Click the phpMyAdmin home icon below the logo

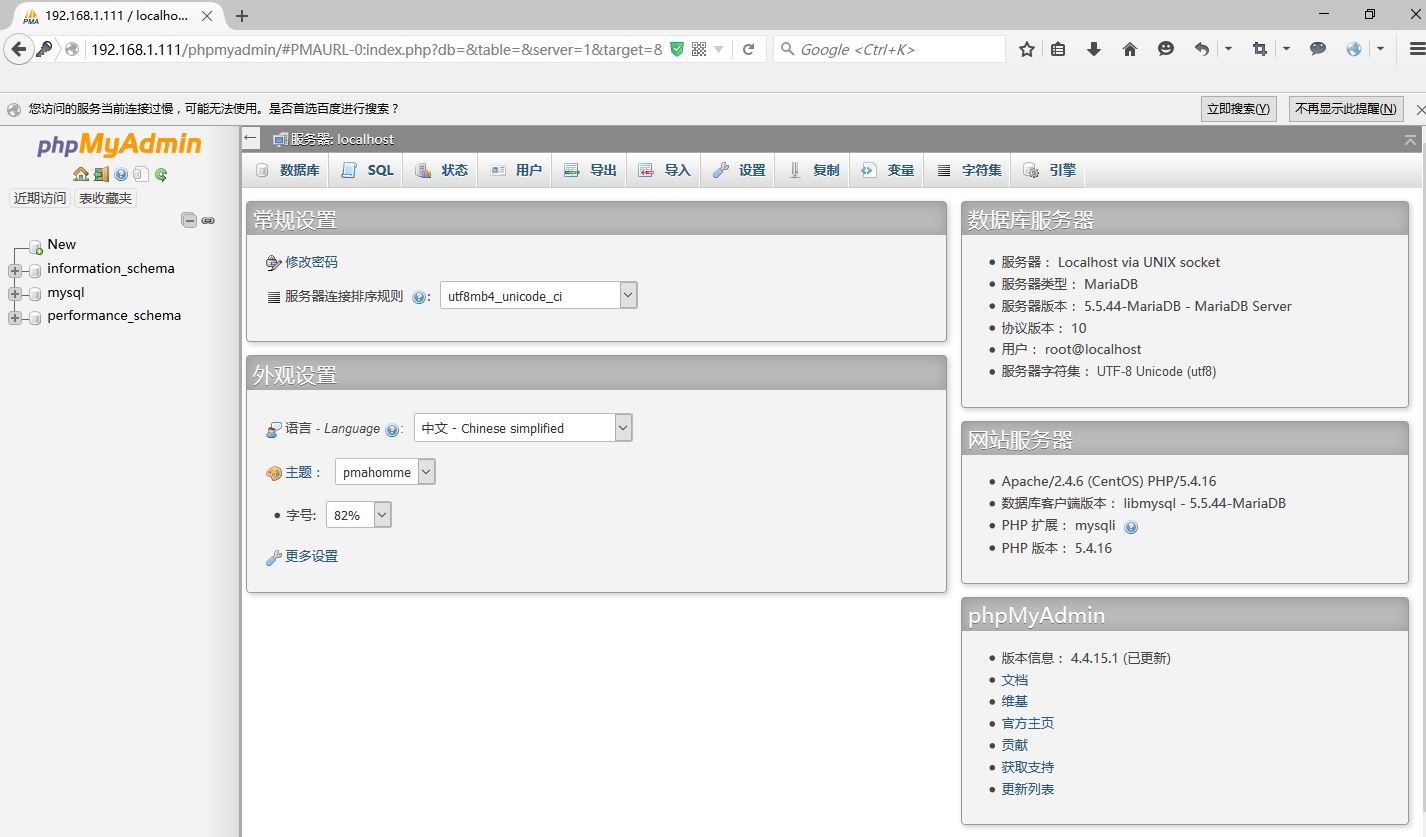coord(82,172)
